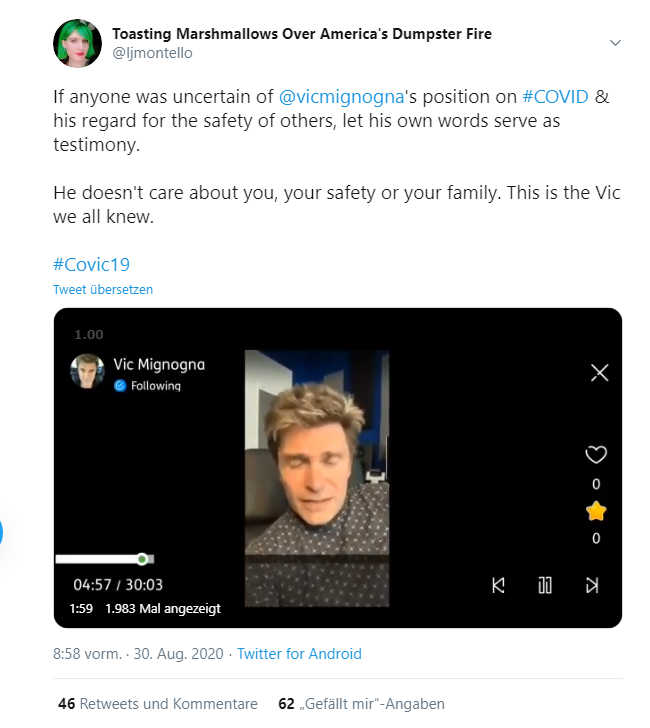Open Twitter for Android source link
This screenshot has height=728, width=650.
[299, 654]
